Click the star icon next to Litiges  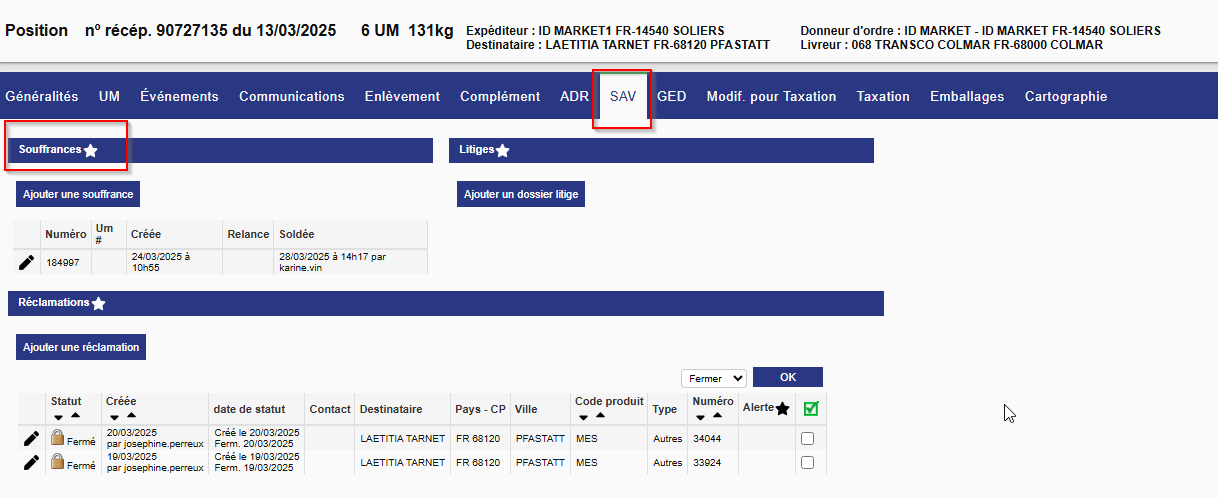click(503, 150)
